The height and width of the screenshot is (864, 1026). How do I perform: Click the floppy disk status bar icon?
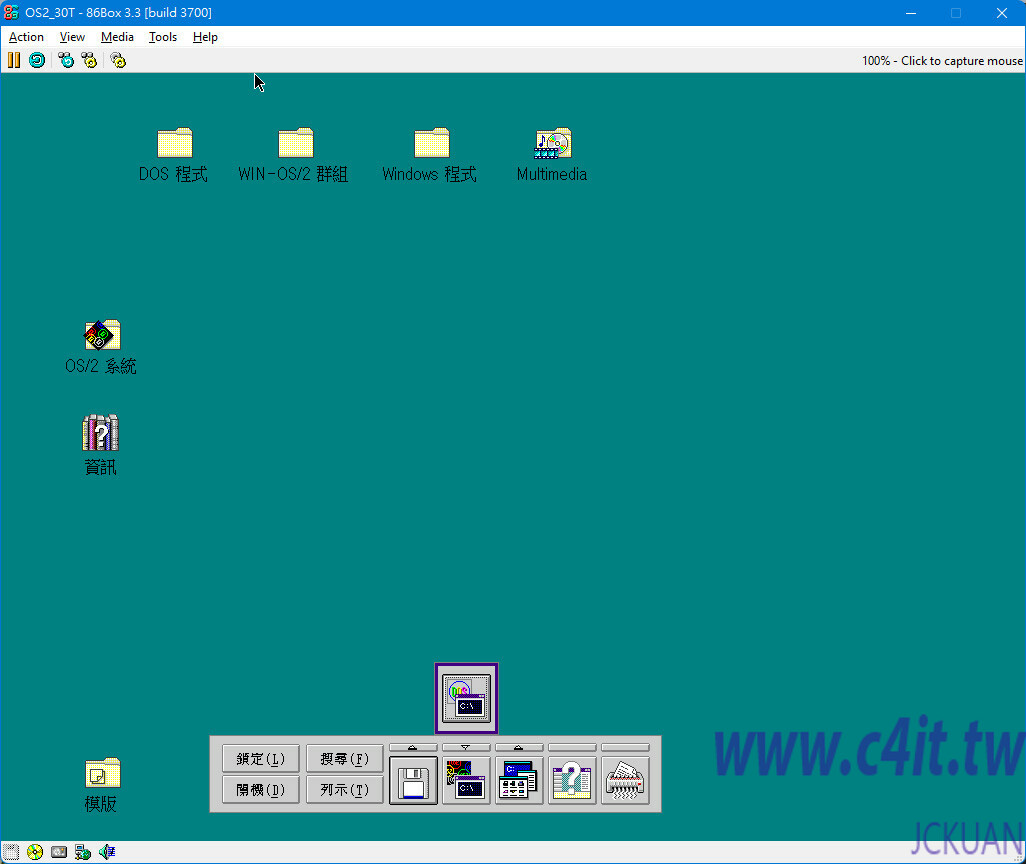[11, 852]
